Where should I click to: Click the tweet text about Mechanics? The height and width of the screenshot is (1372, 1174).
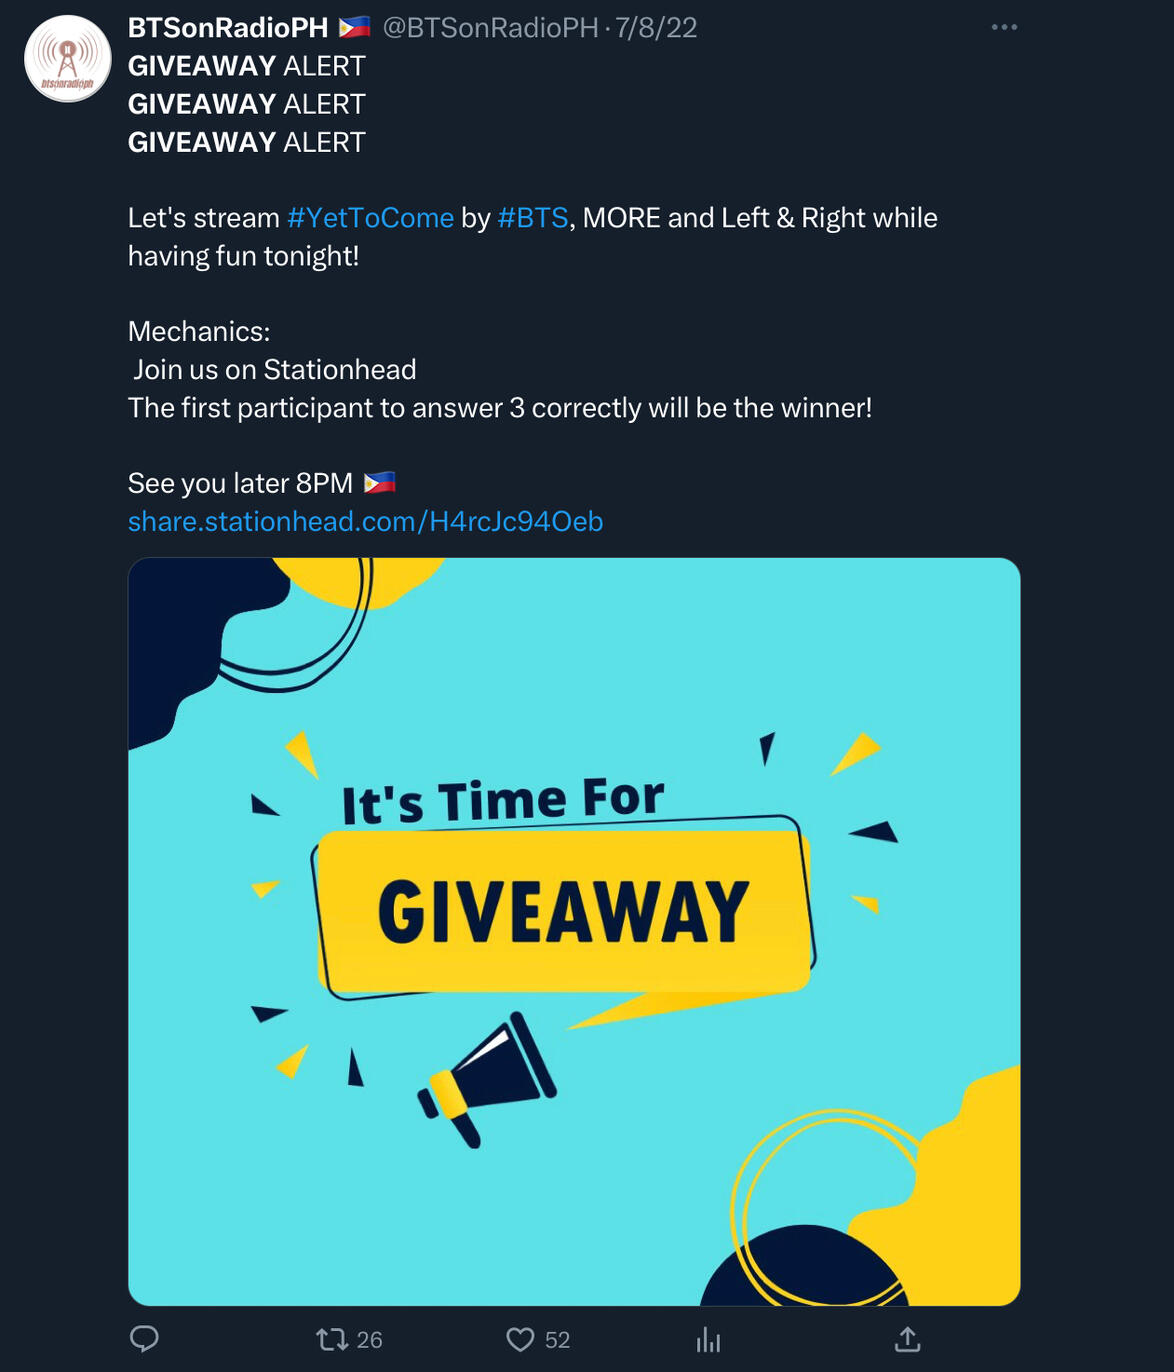tap(199, 332)
